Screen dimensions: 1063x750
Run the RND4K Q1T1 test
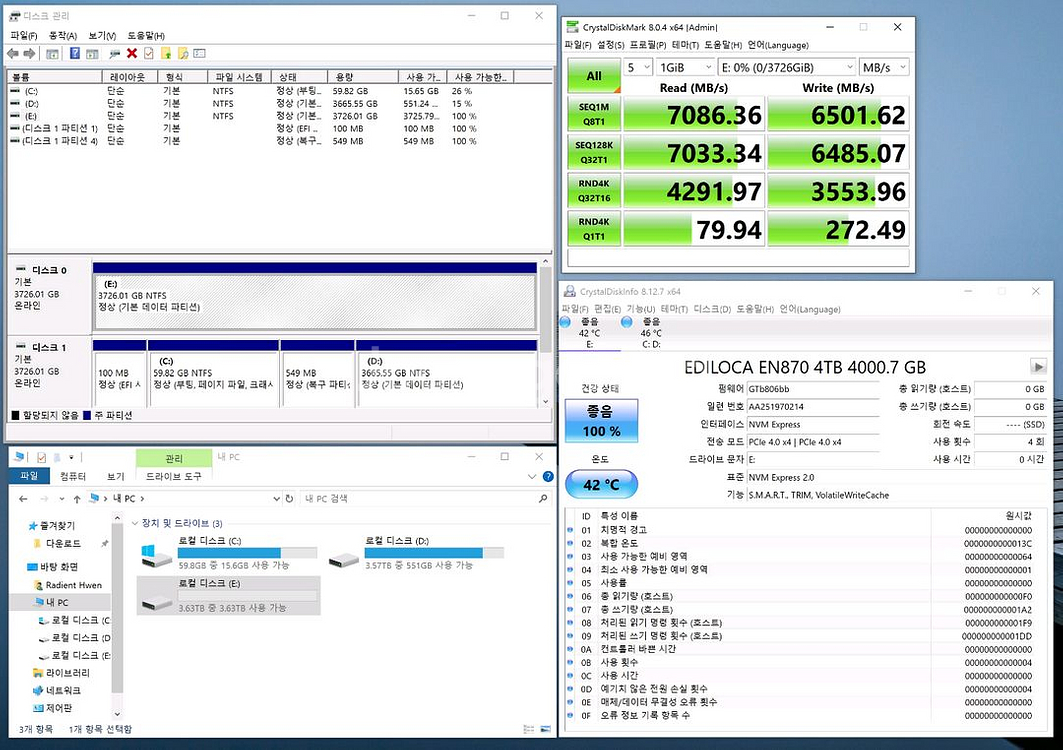[594, 229]
